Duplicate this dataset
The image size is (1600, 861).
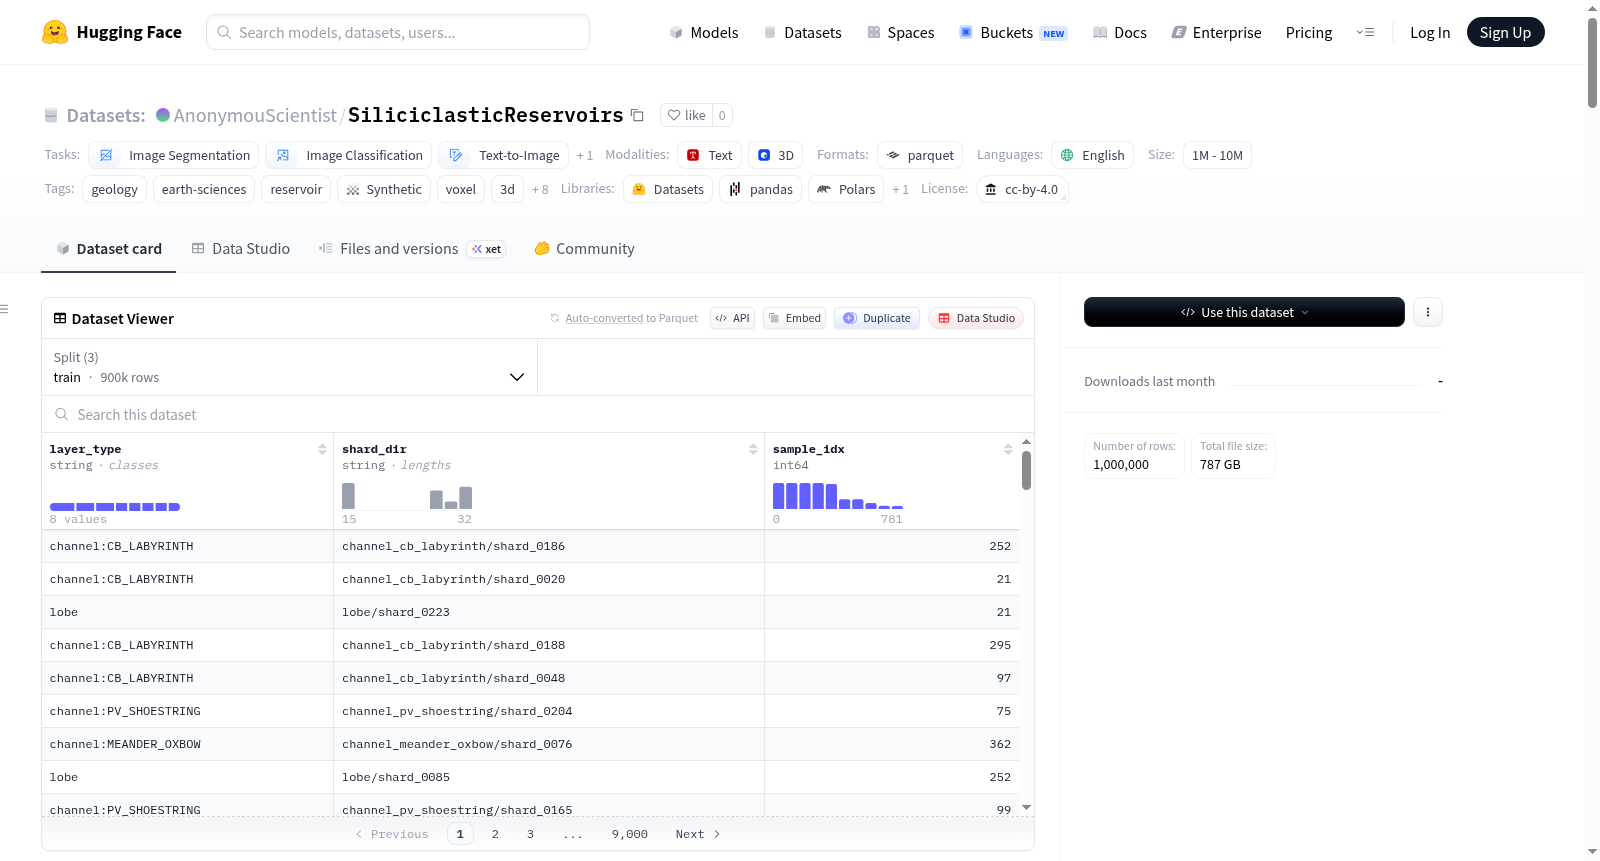(x=877, y=318)
